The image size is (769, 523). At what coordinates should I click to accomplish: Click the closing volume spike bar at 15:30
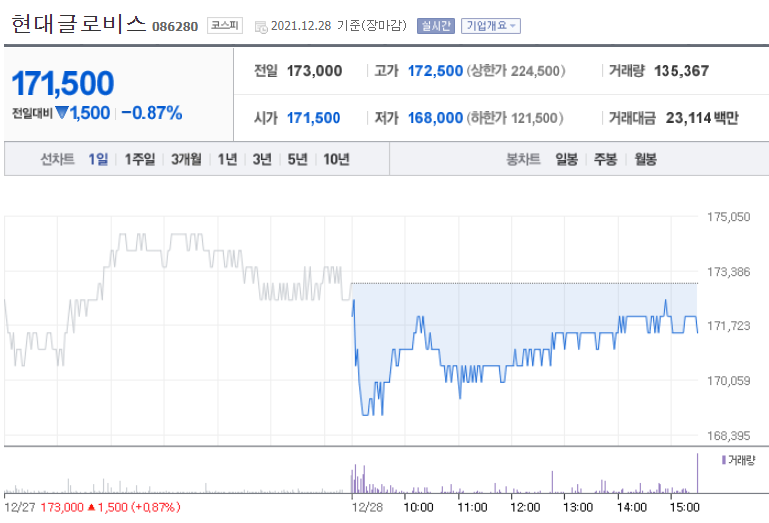click(697, 473)
